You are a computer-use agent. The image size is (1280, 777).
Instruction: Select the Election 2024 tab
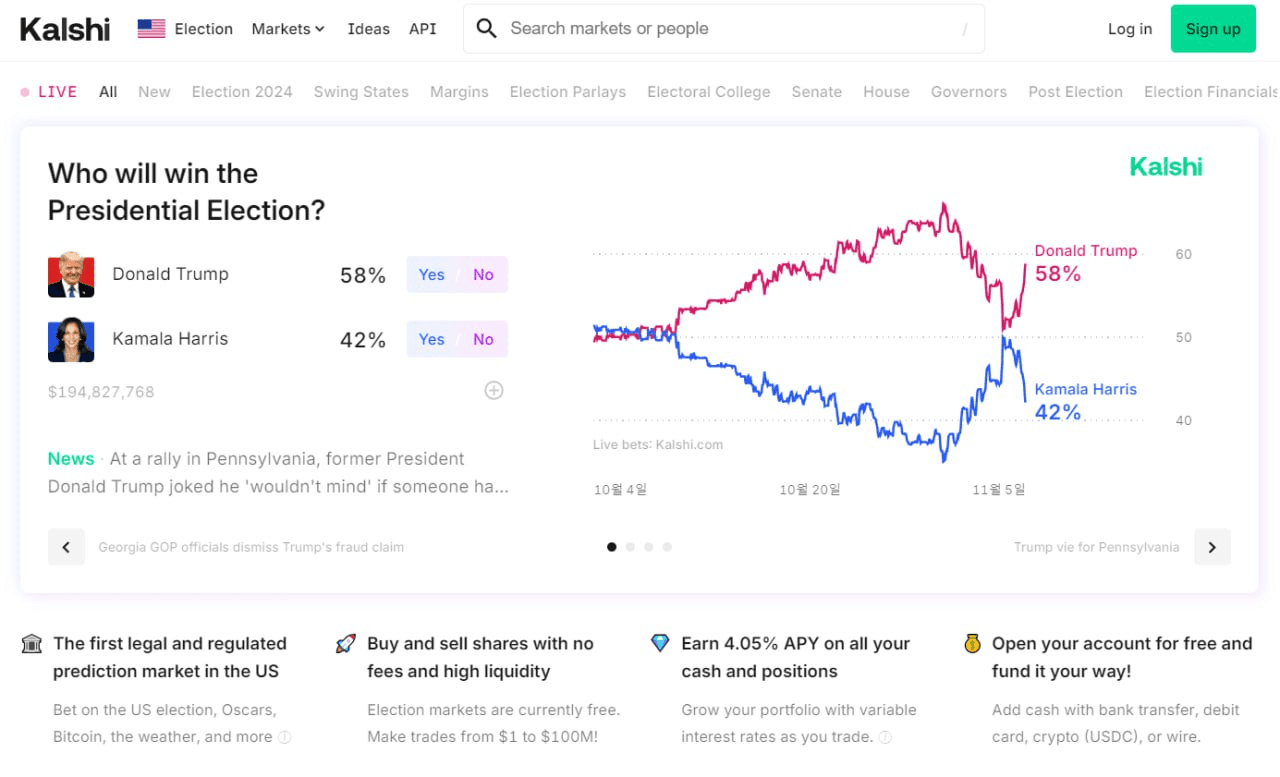click(242, 92)
